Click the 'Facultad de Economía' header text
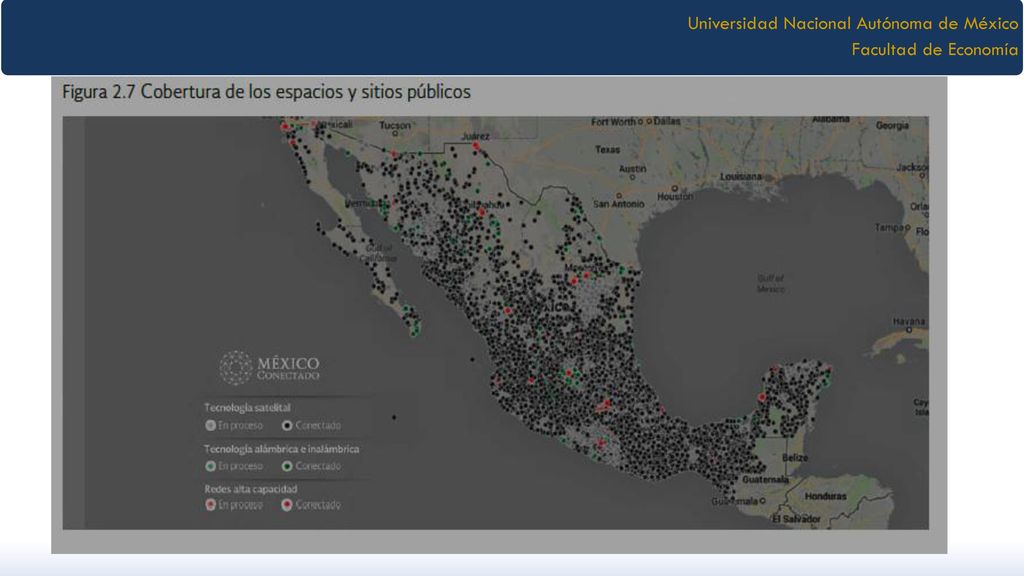 pos(935,50)
